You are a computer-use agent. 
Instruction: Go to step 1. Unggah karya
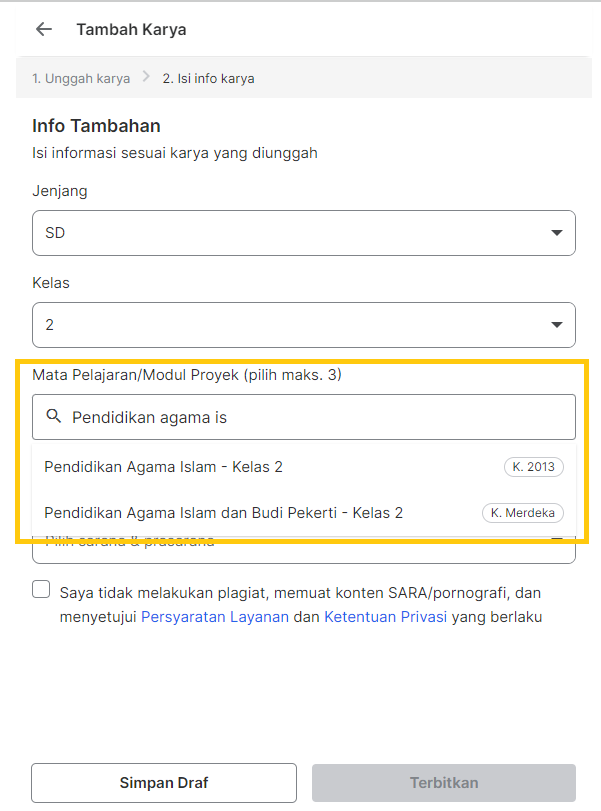[80, 77]
